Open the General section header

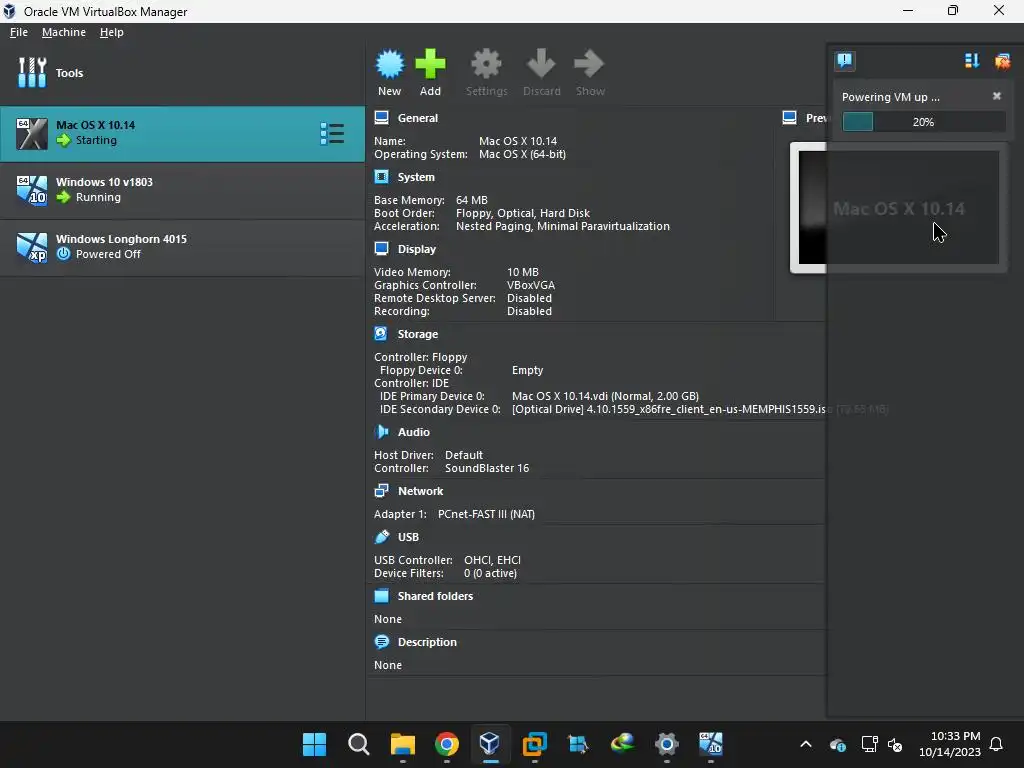pyautogui.click(x=417, y=118)
